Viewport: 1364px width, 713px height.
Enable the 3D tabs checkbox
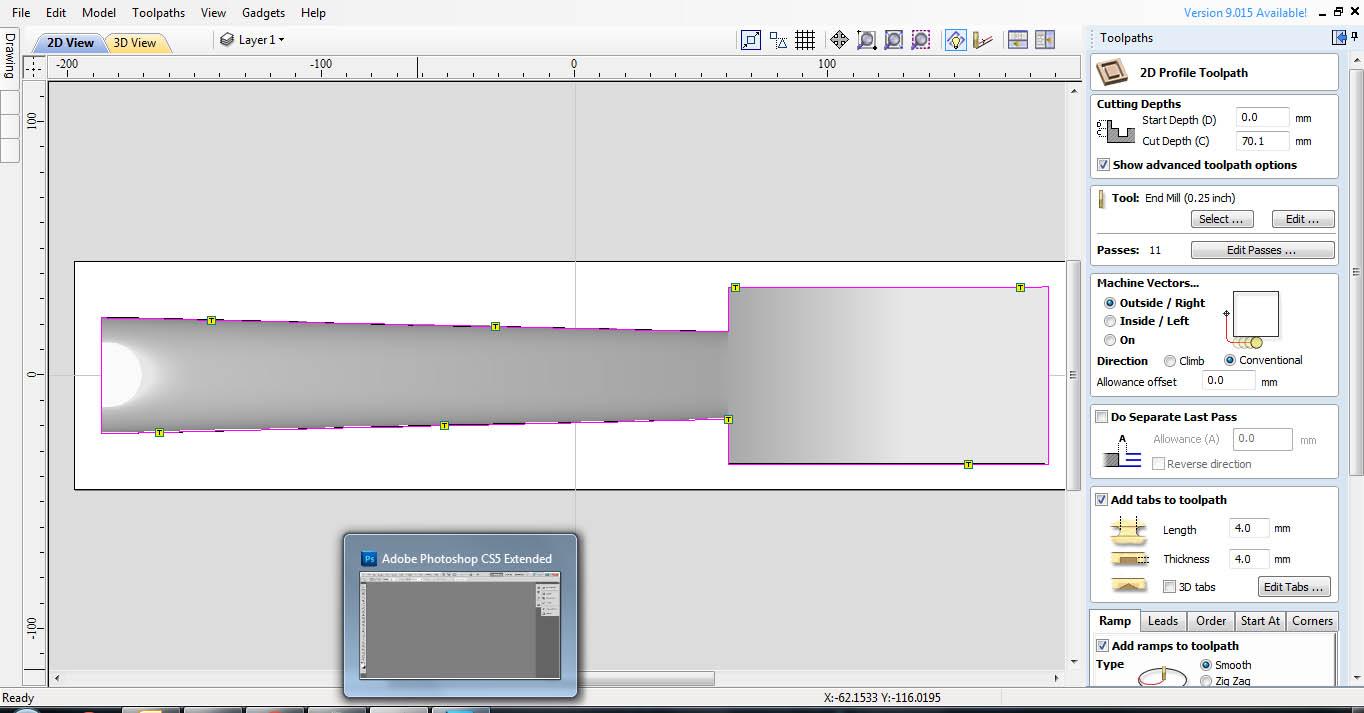[x=1170, y=587]
